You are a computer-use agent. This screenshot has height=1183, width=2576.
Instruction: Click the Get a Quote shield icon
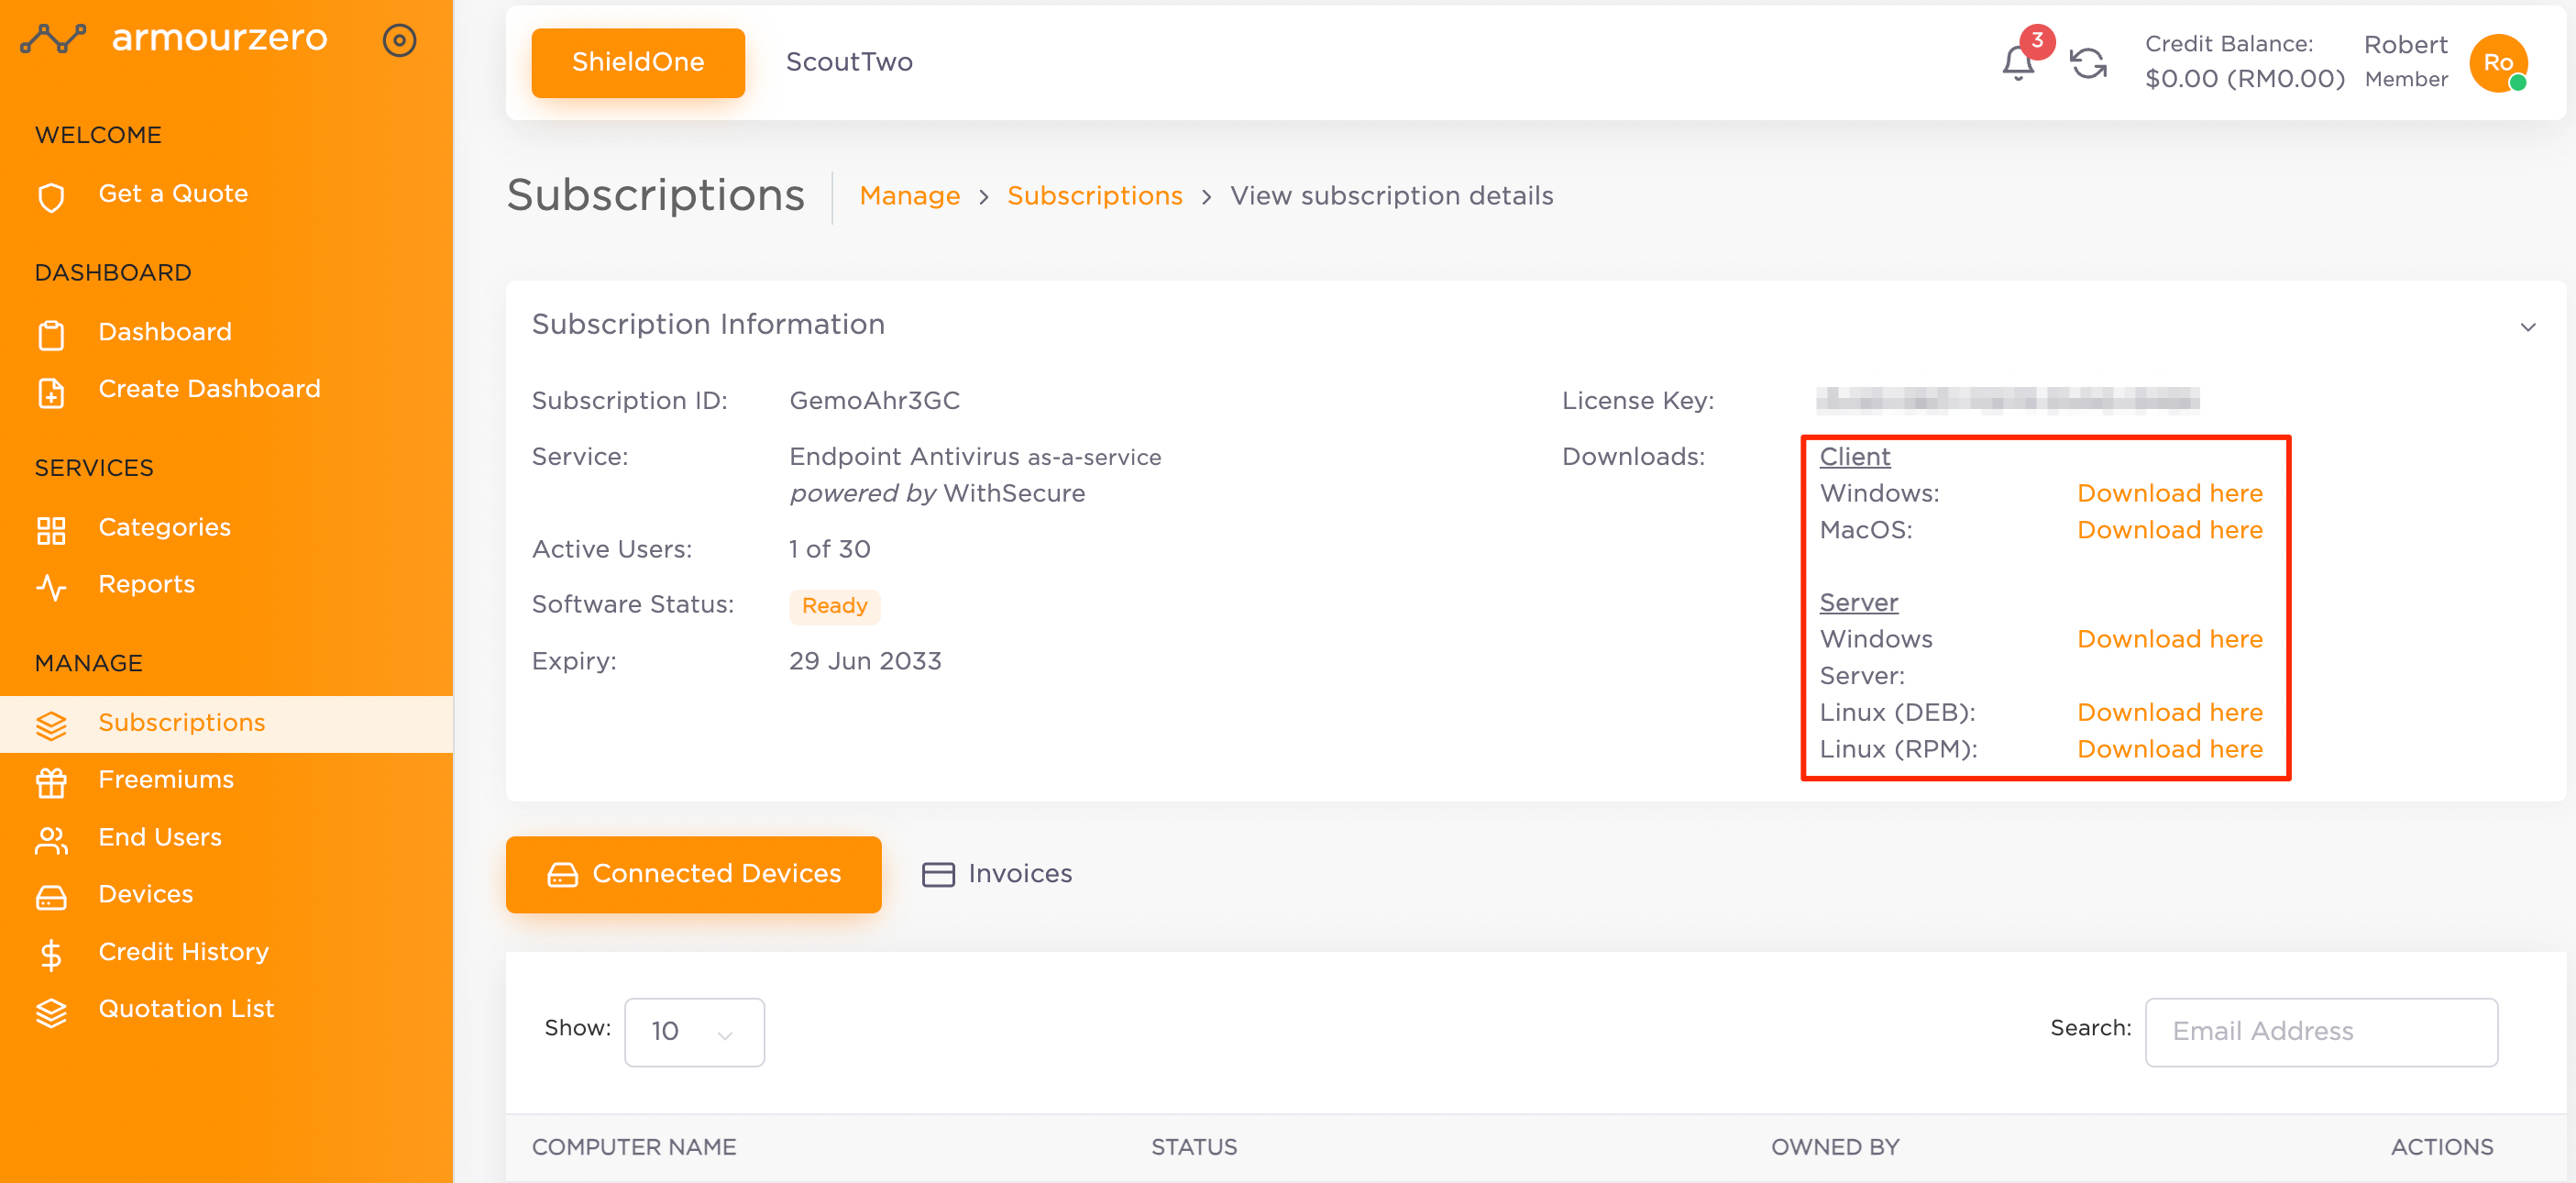point(51,196)
